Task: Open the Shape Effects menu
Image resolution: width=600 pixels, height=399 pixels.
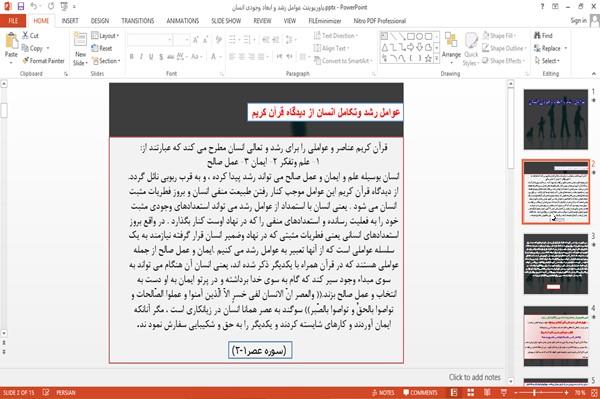Action: click(x=504, y=61)
